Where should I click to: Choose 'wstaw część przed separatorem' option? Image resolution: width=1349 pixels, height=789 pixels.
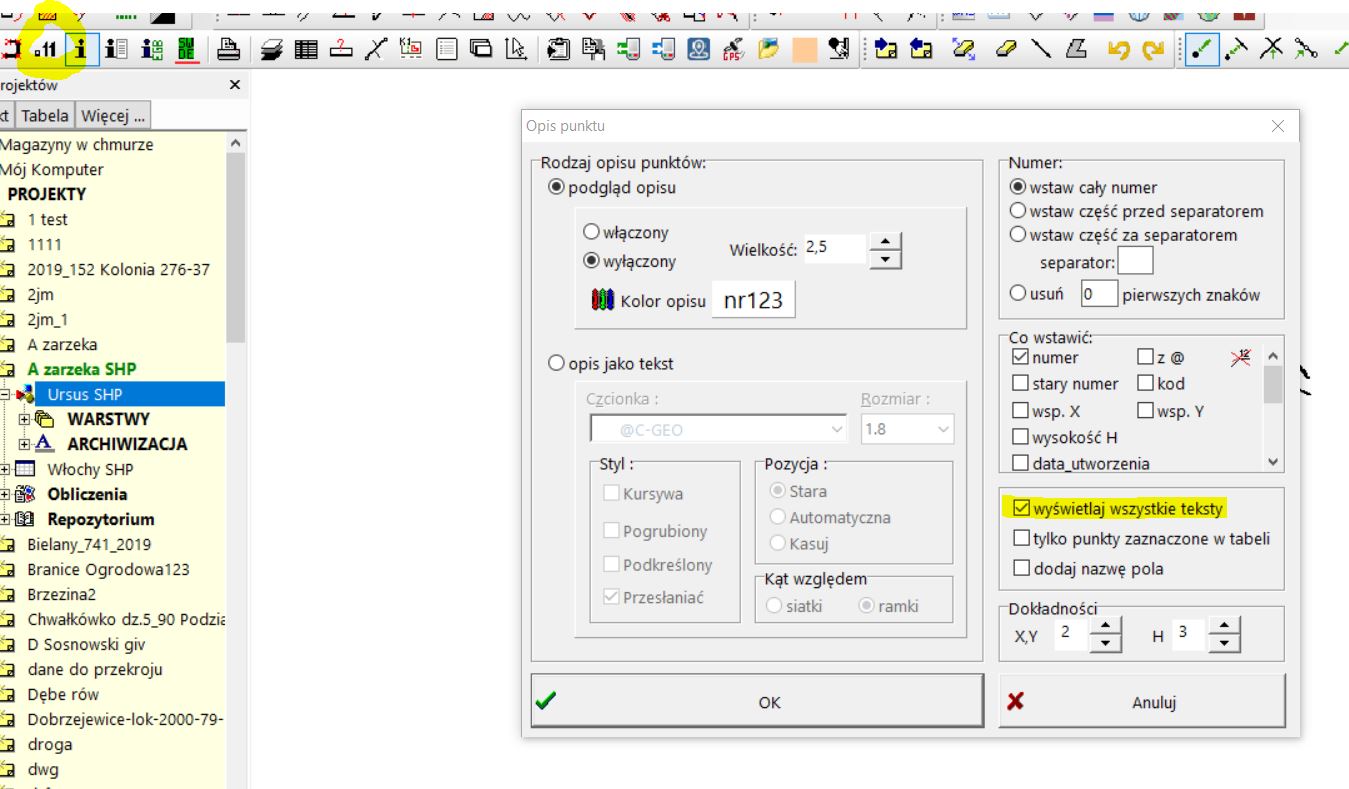pos(1018,211)
